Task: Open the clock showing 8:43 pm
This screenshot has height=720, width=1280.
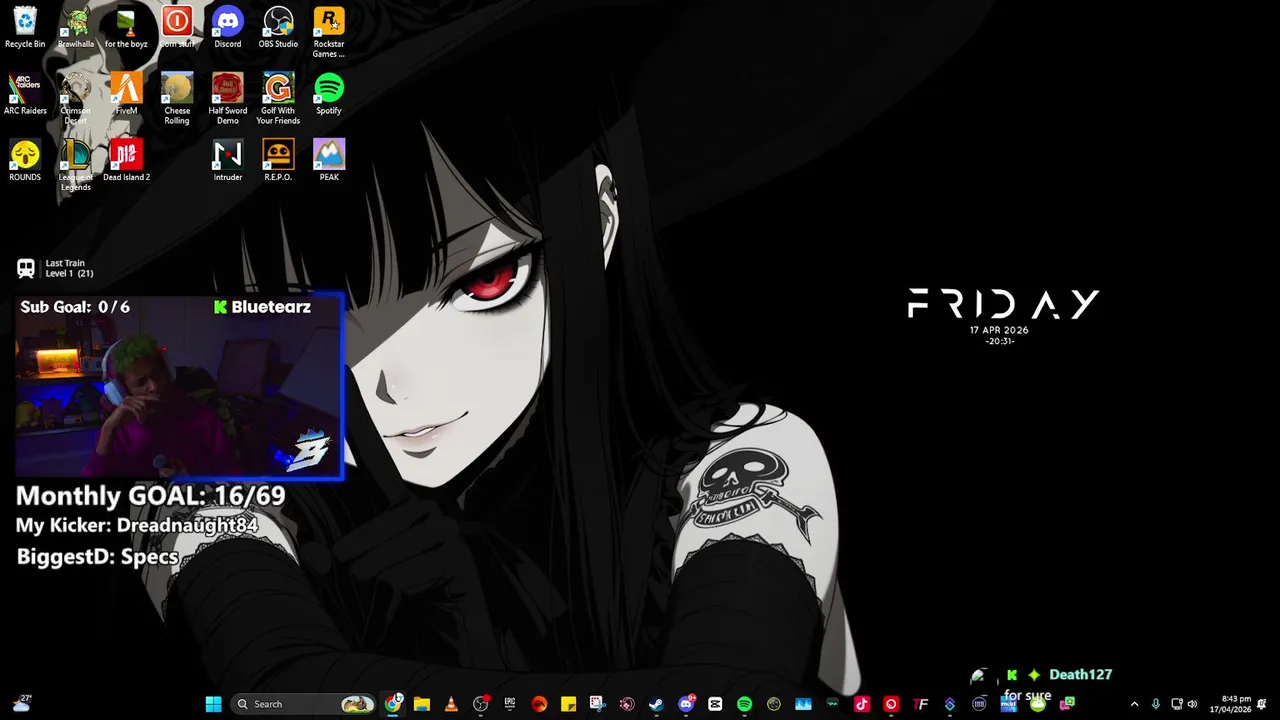Action: (x=1232, y=704)
